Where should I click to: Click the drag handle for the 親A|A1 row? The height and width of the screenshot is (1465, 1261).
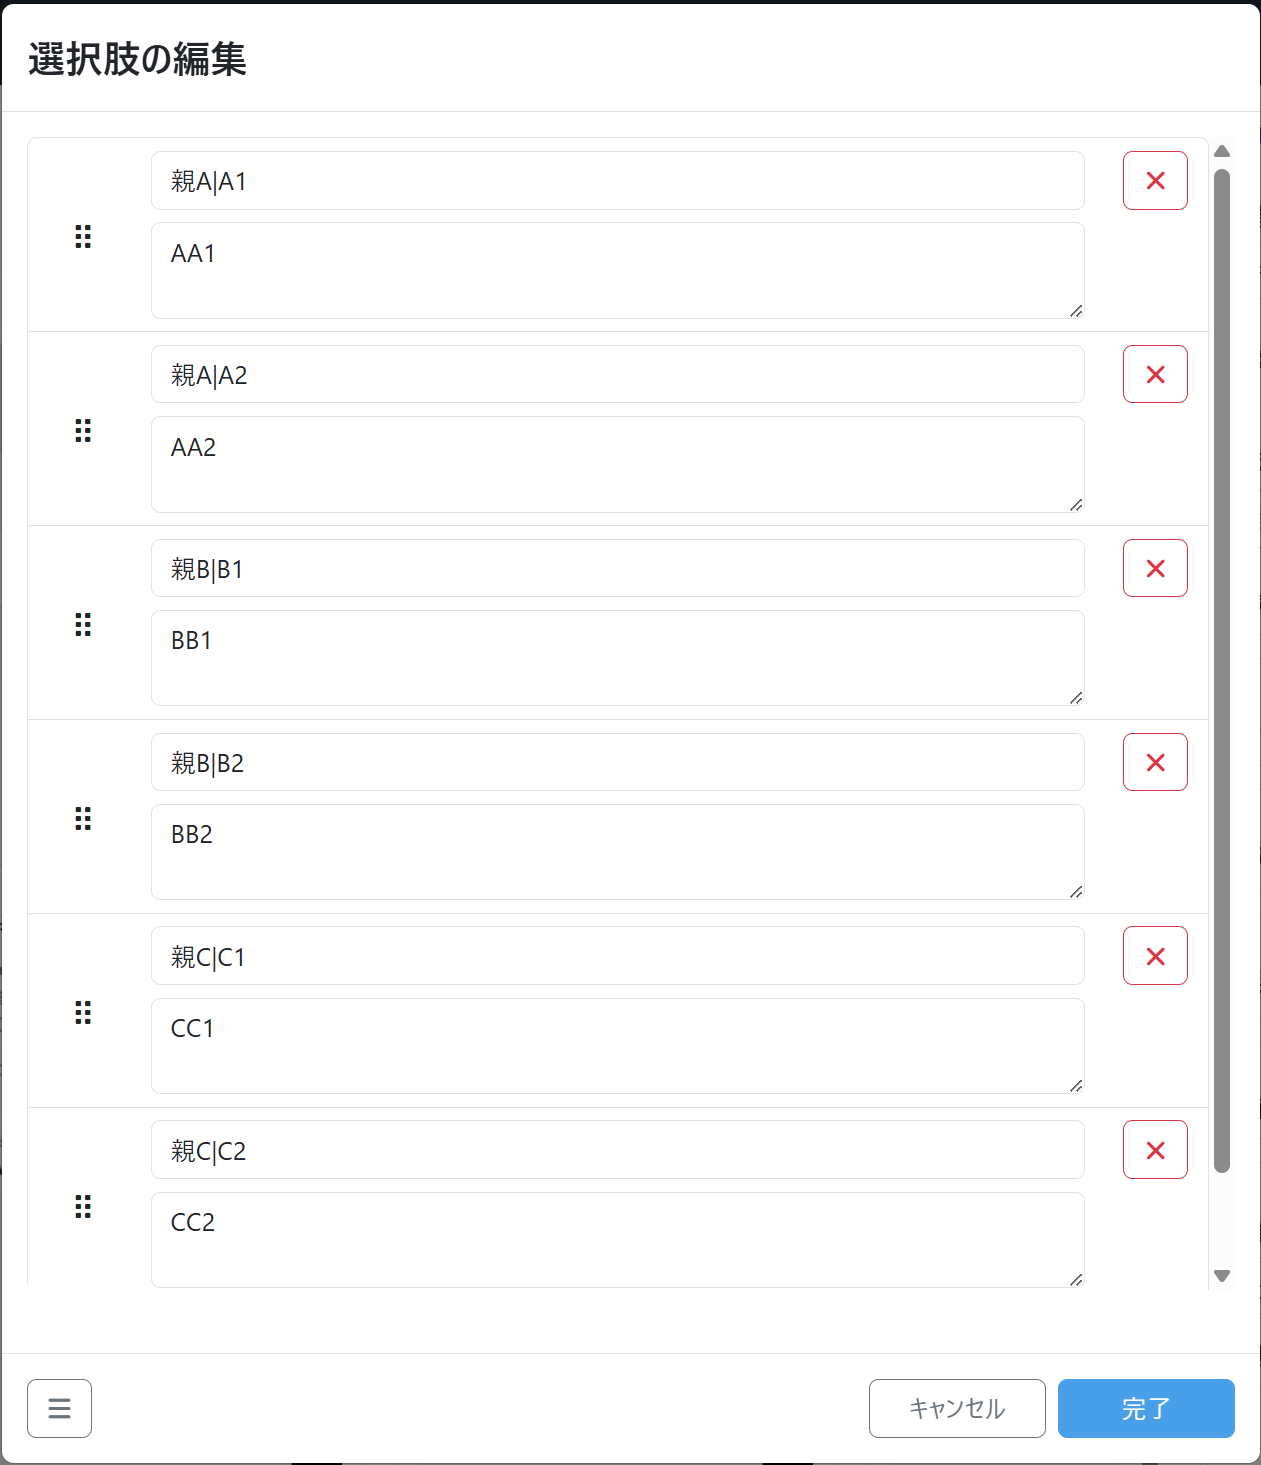click(83, 237)
